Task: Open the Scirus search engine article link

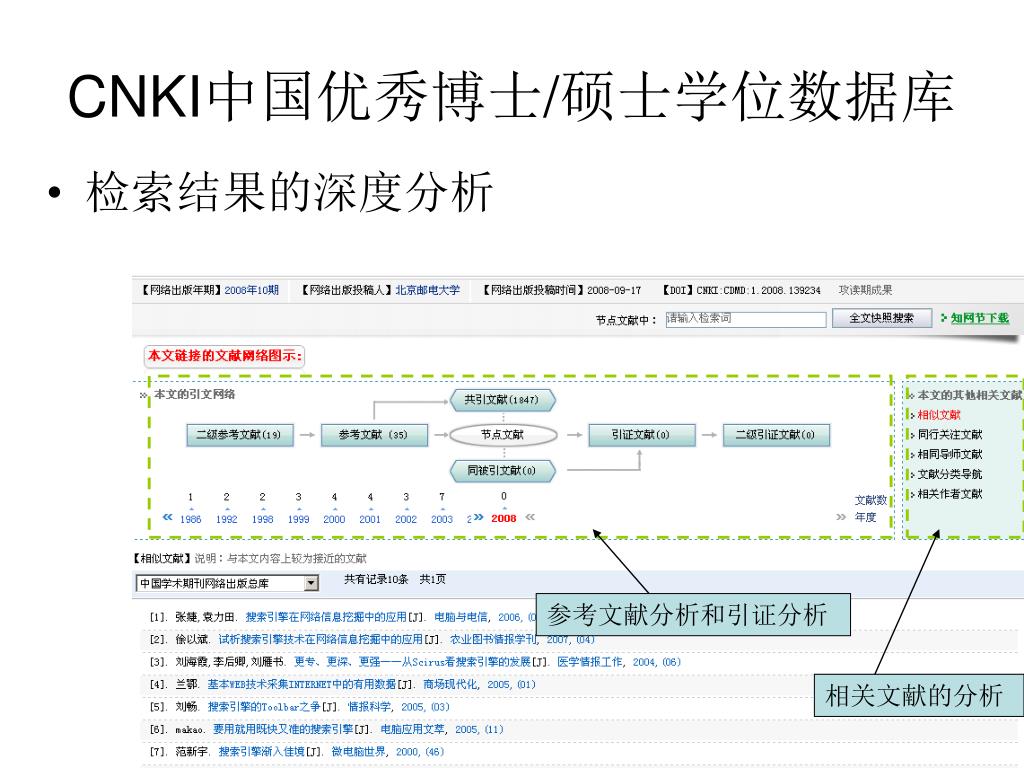Action: click(412, 662)
